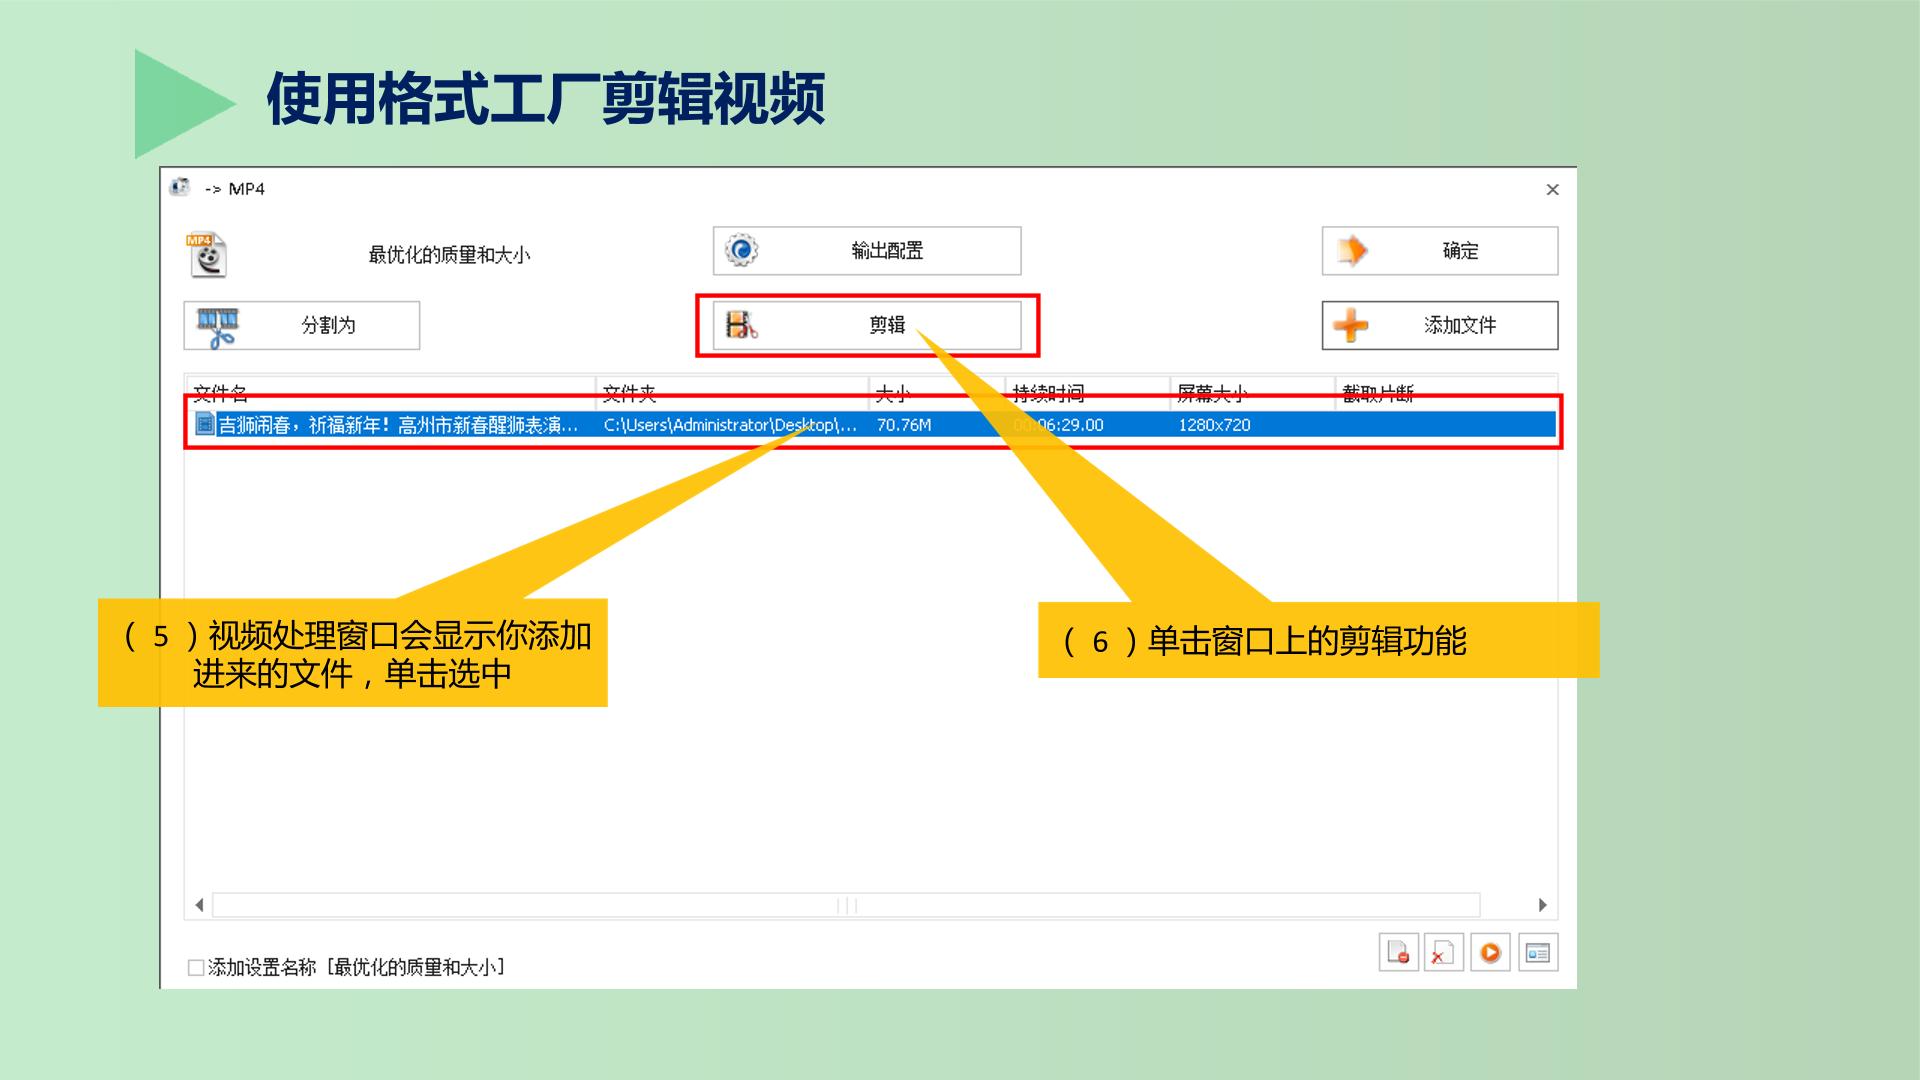Click the film clip icon on 剪辑 button
The image size is (1920, 1080).
pyautogui.click(x=741, y=325)
